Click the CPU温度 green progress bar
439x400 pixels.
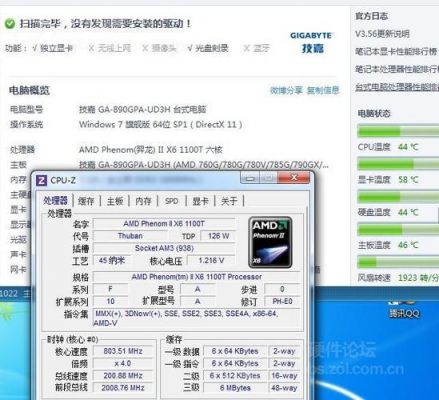[x=398, y=131]
